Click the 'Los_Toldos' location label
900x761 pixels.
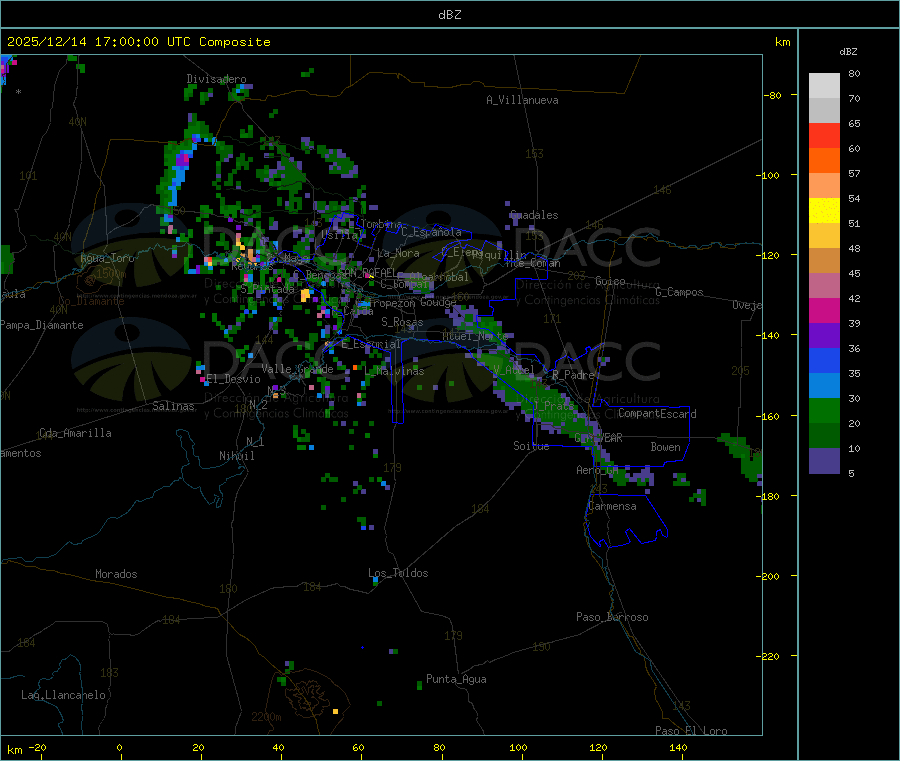coord(398,573)
